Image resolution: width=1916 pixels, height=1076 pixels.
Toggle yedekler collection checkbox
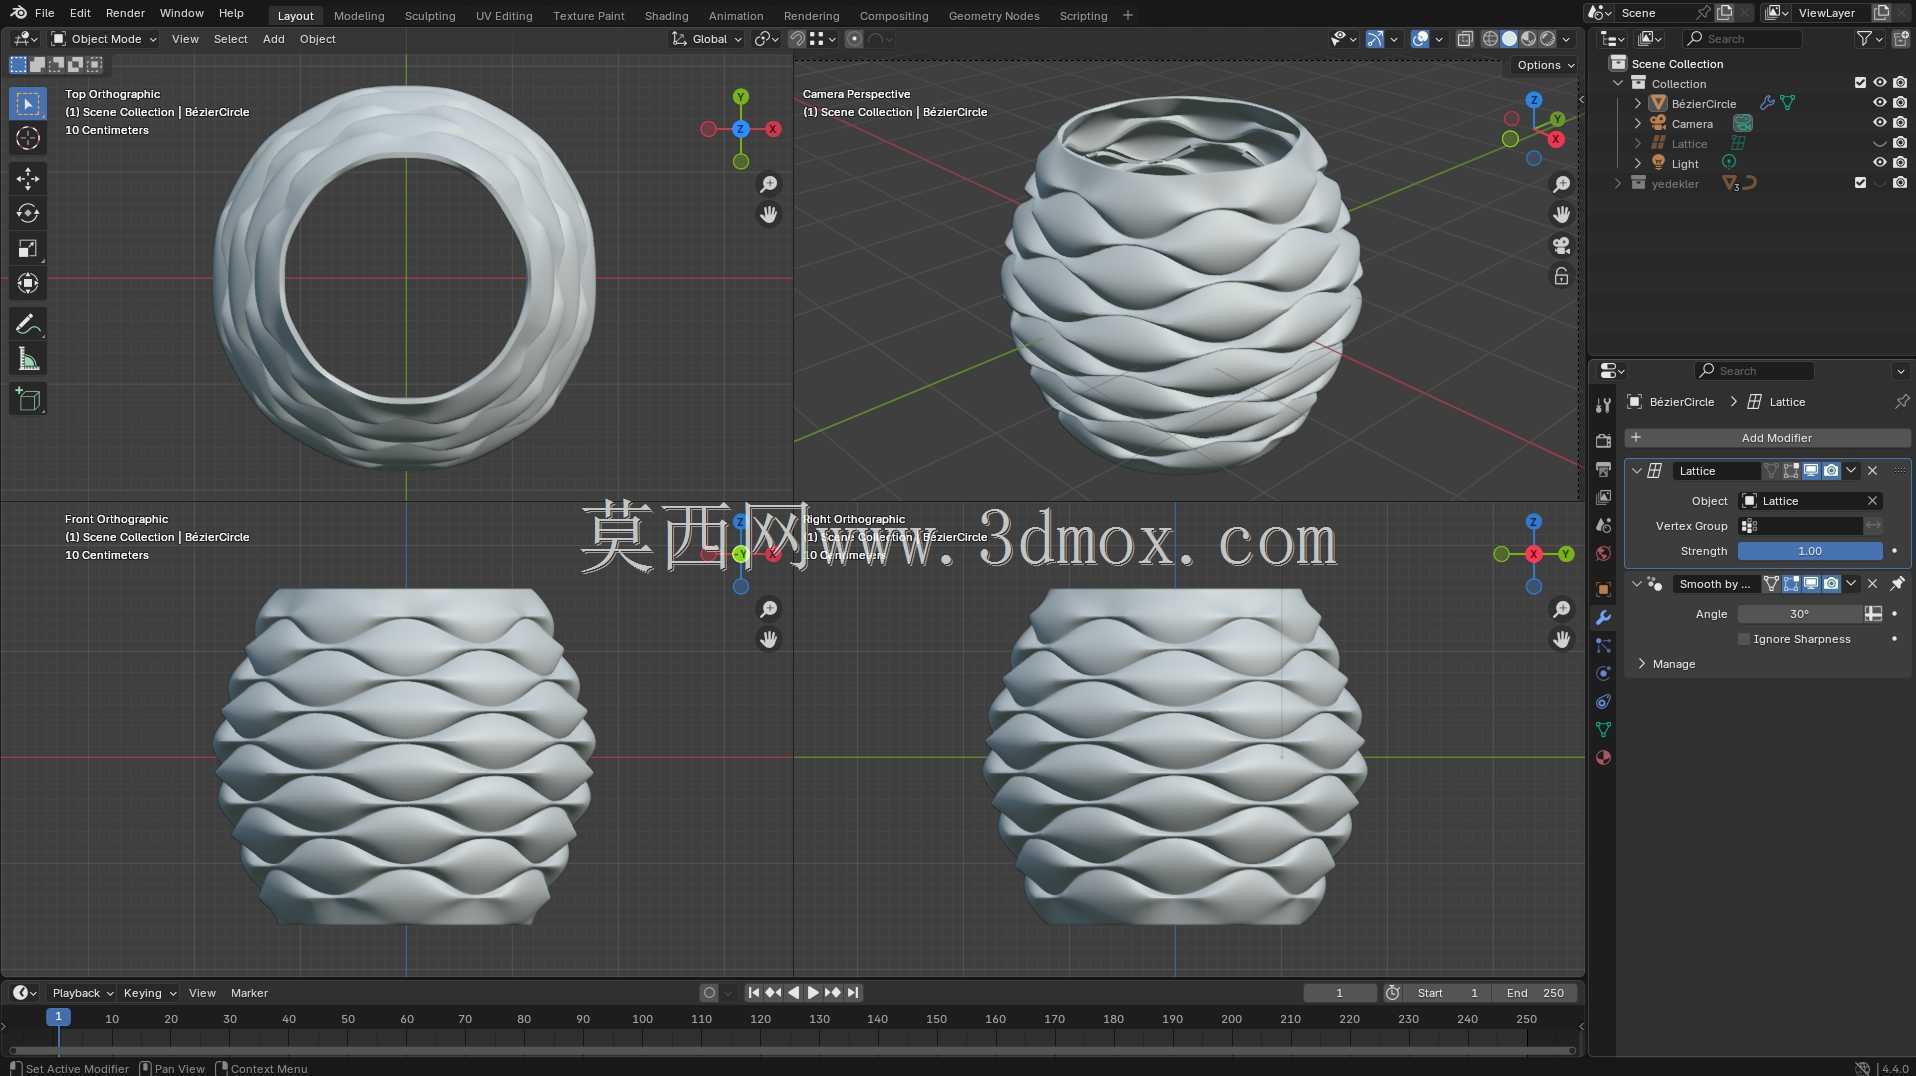click(x=1860, y=183)
